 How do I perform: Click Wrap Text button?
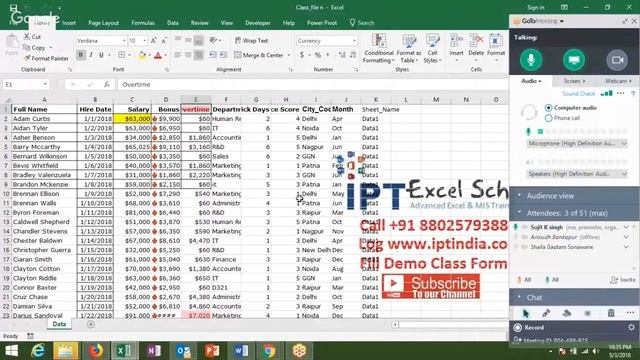coord(251,40)
